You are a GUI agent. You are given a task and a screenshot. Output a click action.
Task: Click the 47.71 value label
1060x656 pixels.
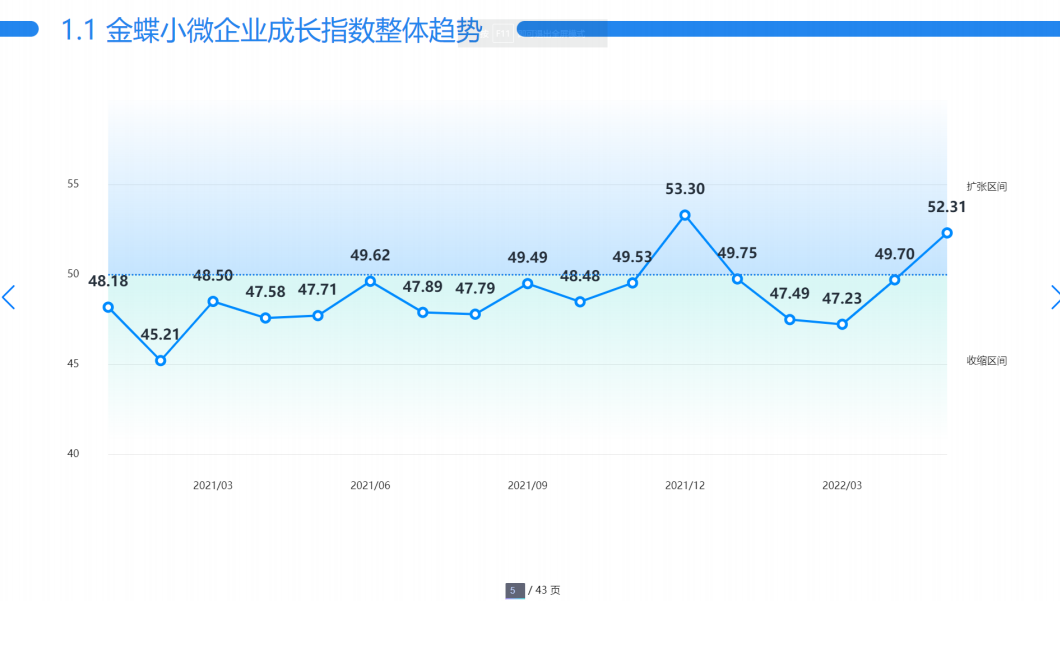coord(318,289)
